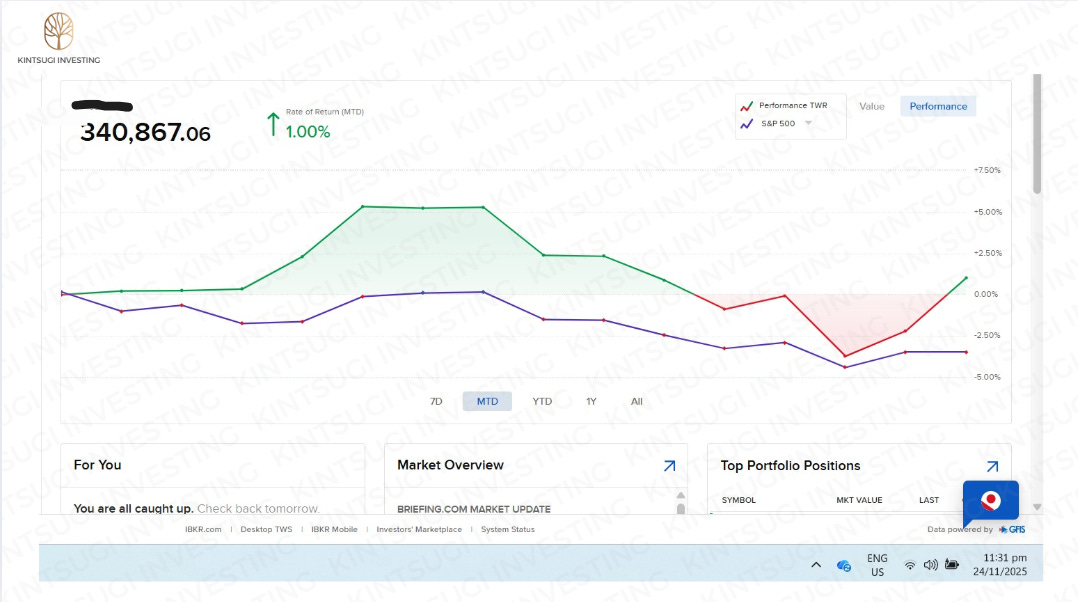The height and width of the screenshot is (602, 1078).
Task: Open Market Overview arrow icon
Action: 670,466
